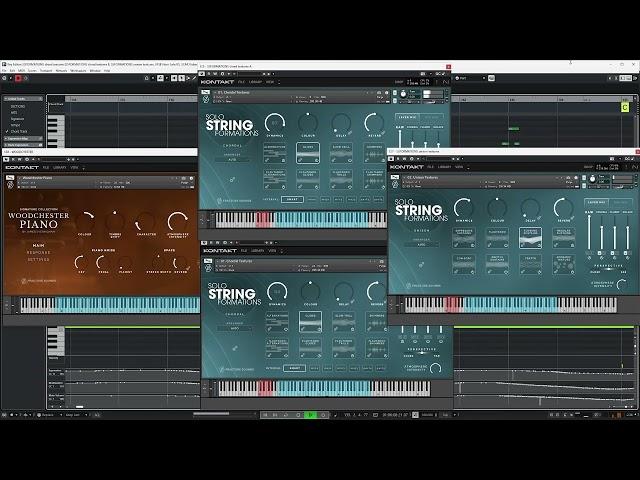Click the camera snapshot icon in the upper Chordal Textures header

click(379, 93)
